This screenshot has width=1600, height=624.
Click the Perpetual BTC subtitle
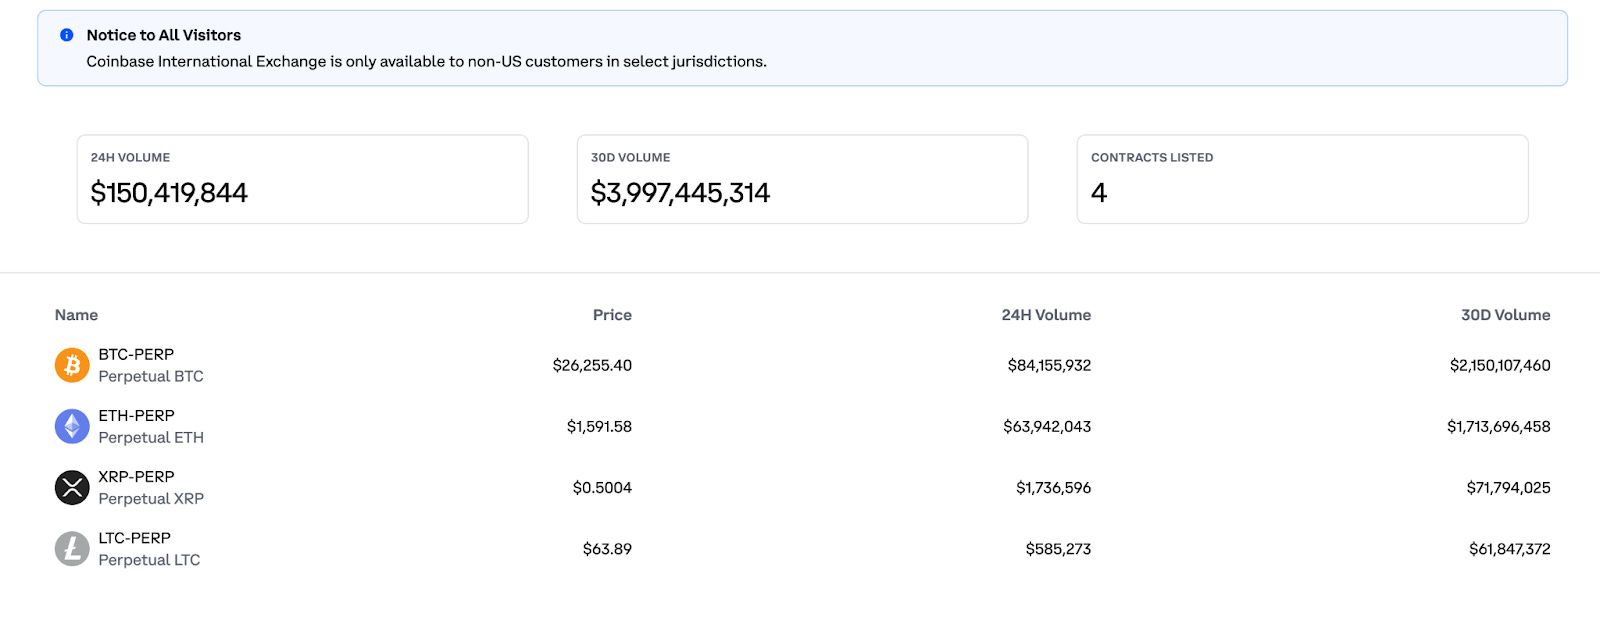[151, 376]
